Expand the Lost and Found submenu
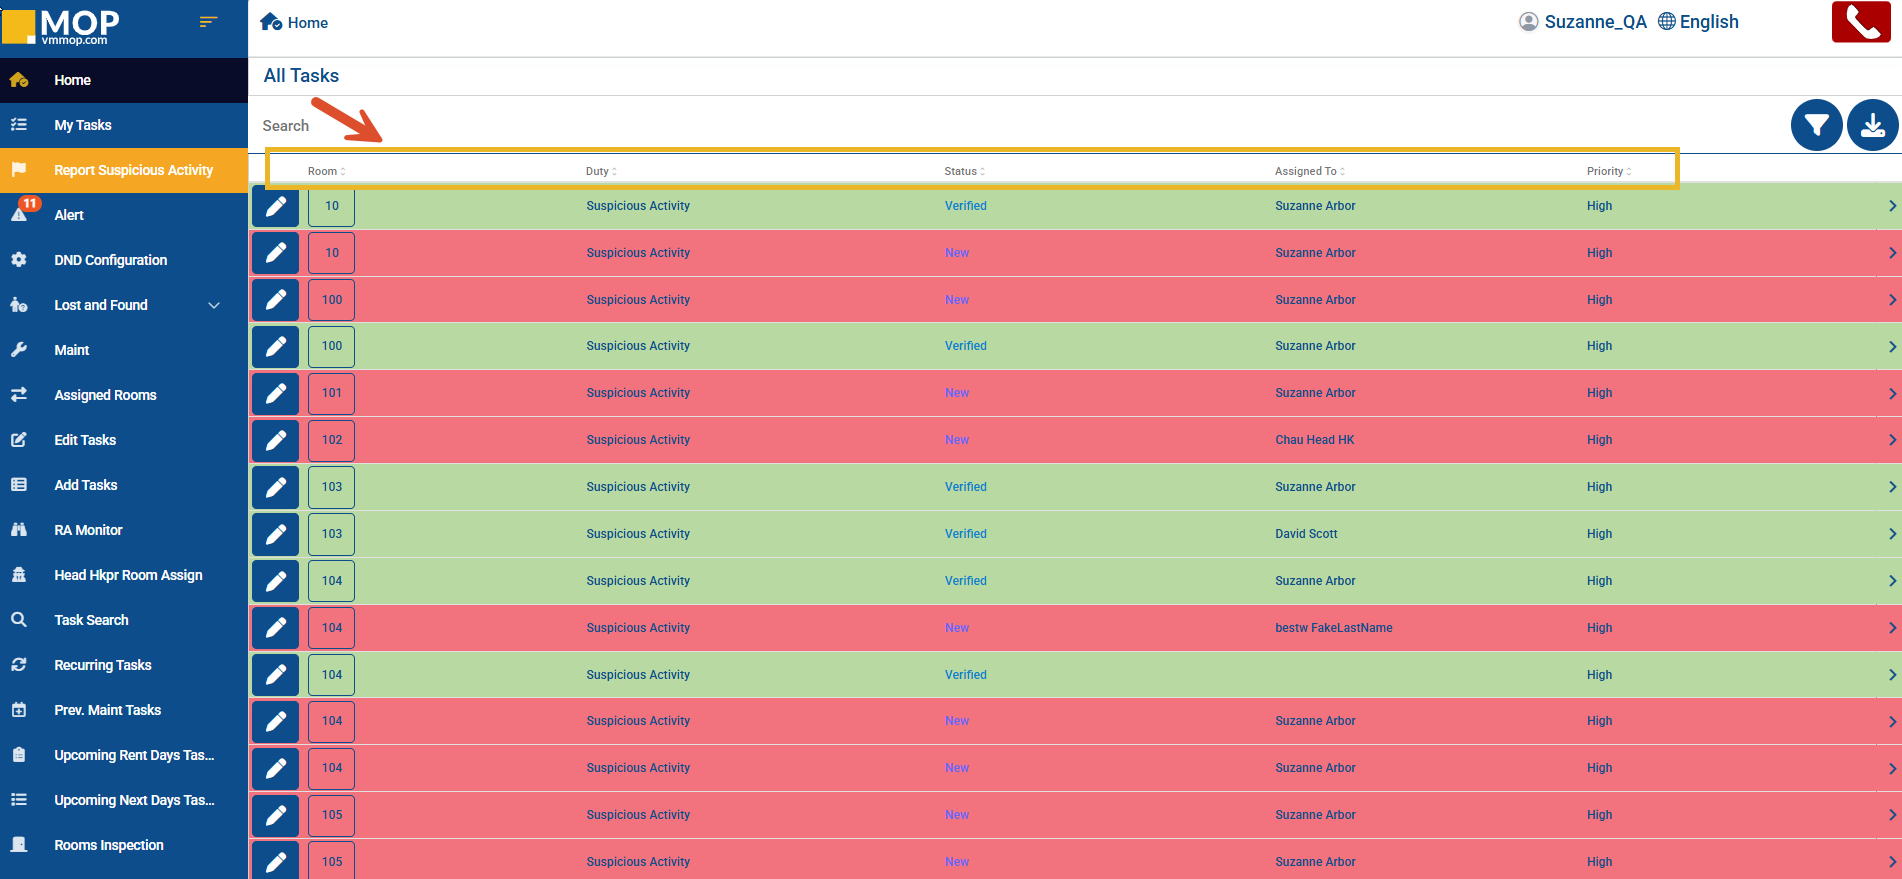The image size is (1902, 879). [213, 305]
